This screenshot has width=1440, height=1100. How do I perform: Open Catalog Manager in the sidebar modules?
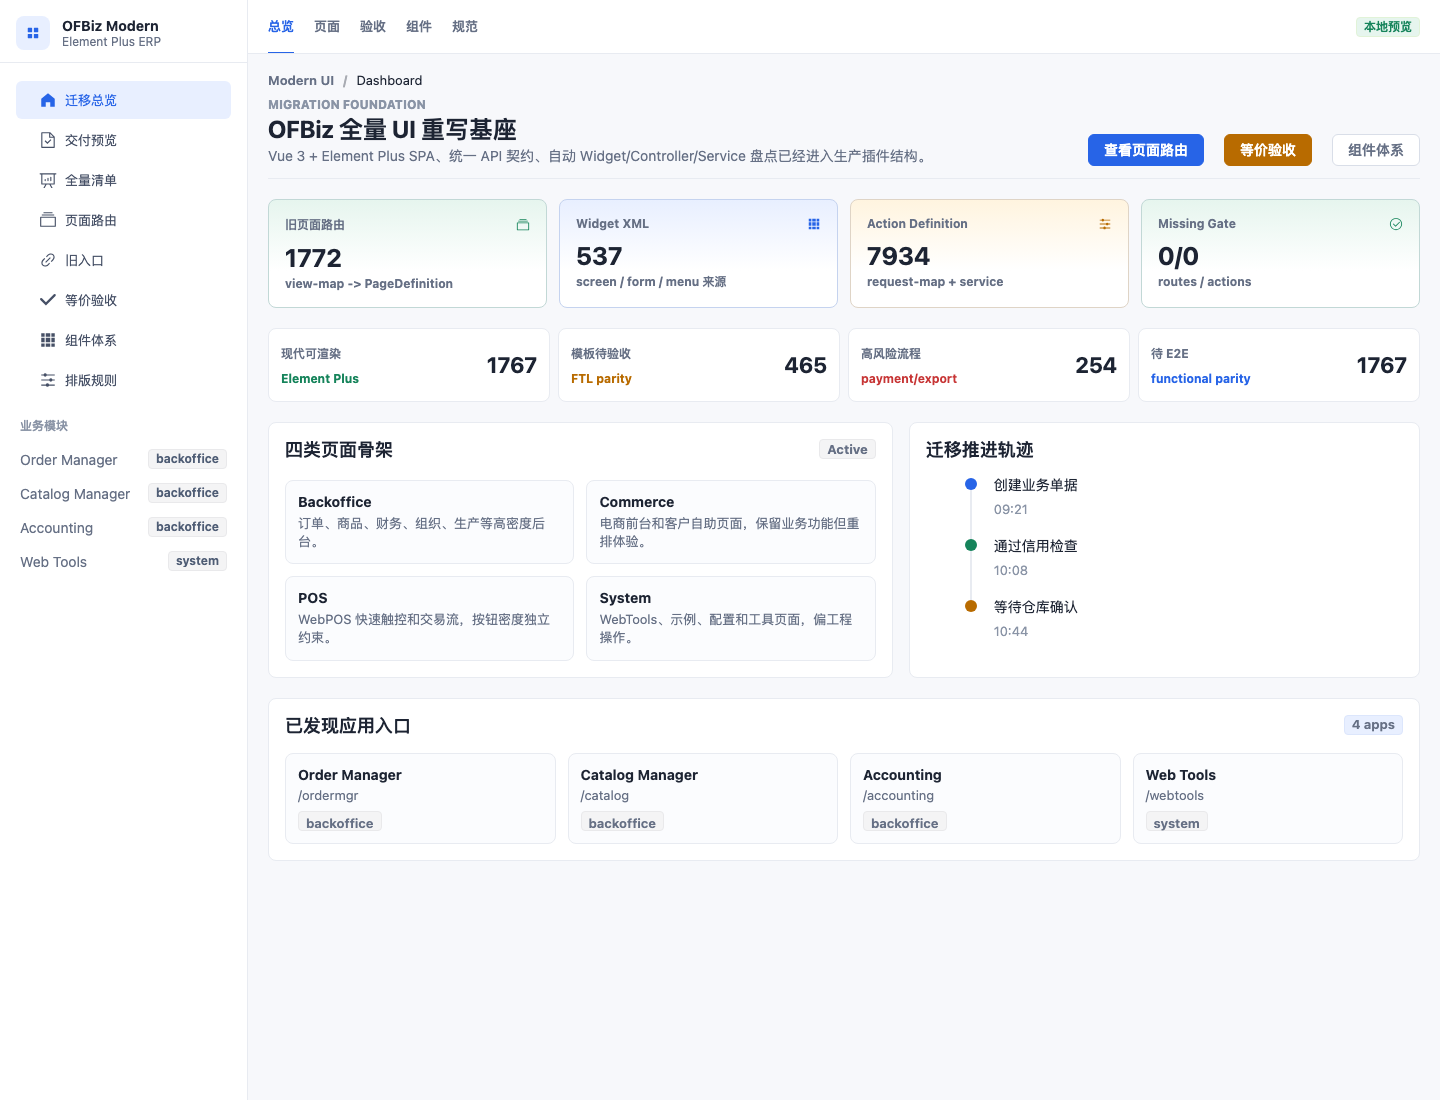tap(123, 494)
